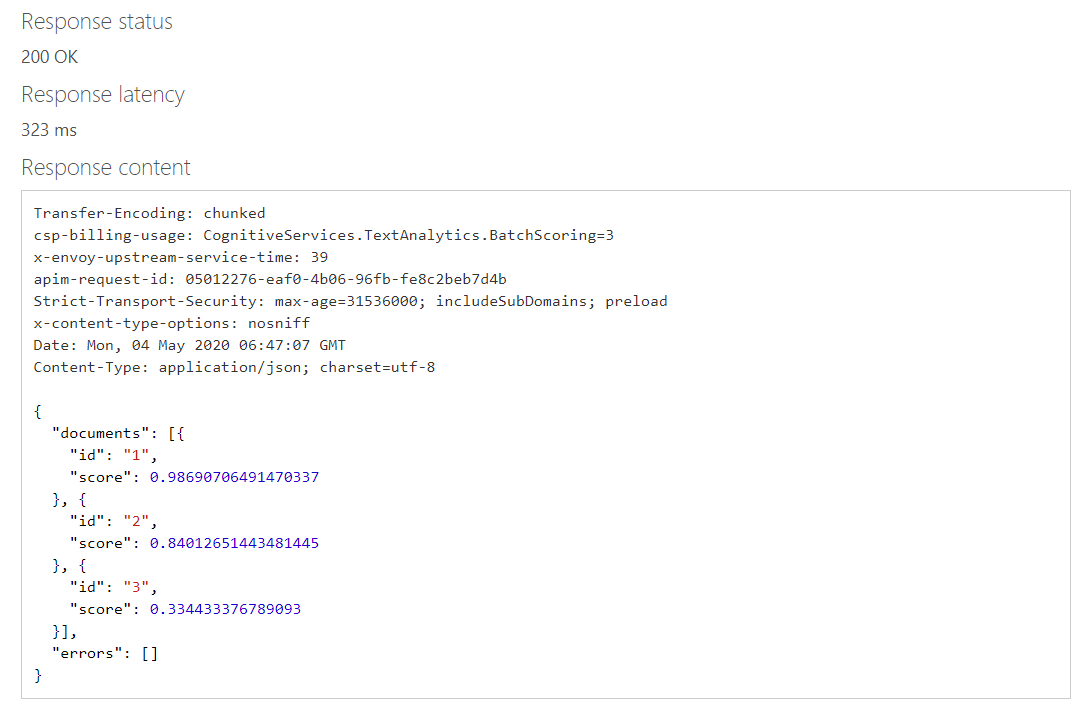Click the "documents" JSON key
The image size is (1088, 710).
tap(101, 433)
